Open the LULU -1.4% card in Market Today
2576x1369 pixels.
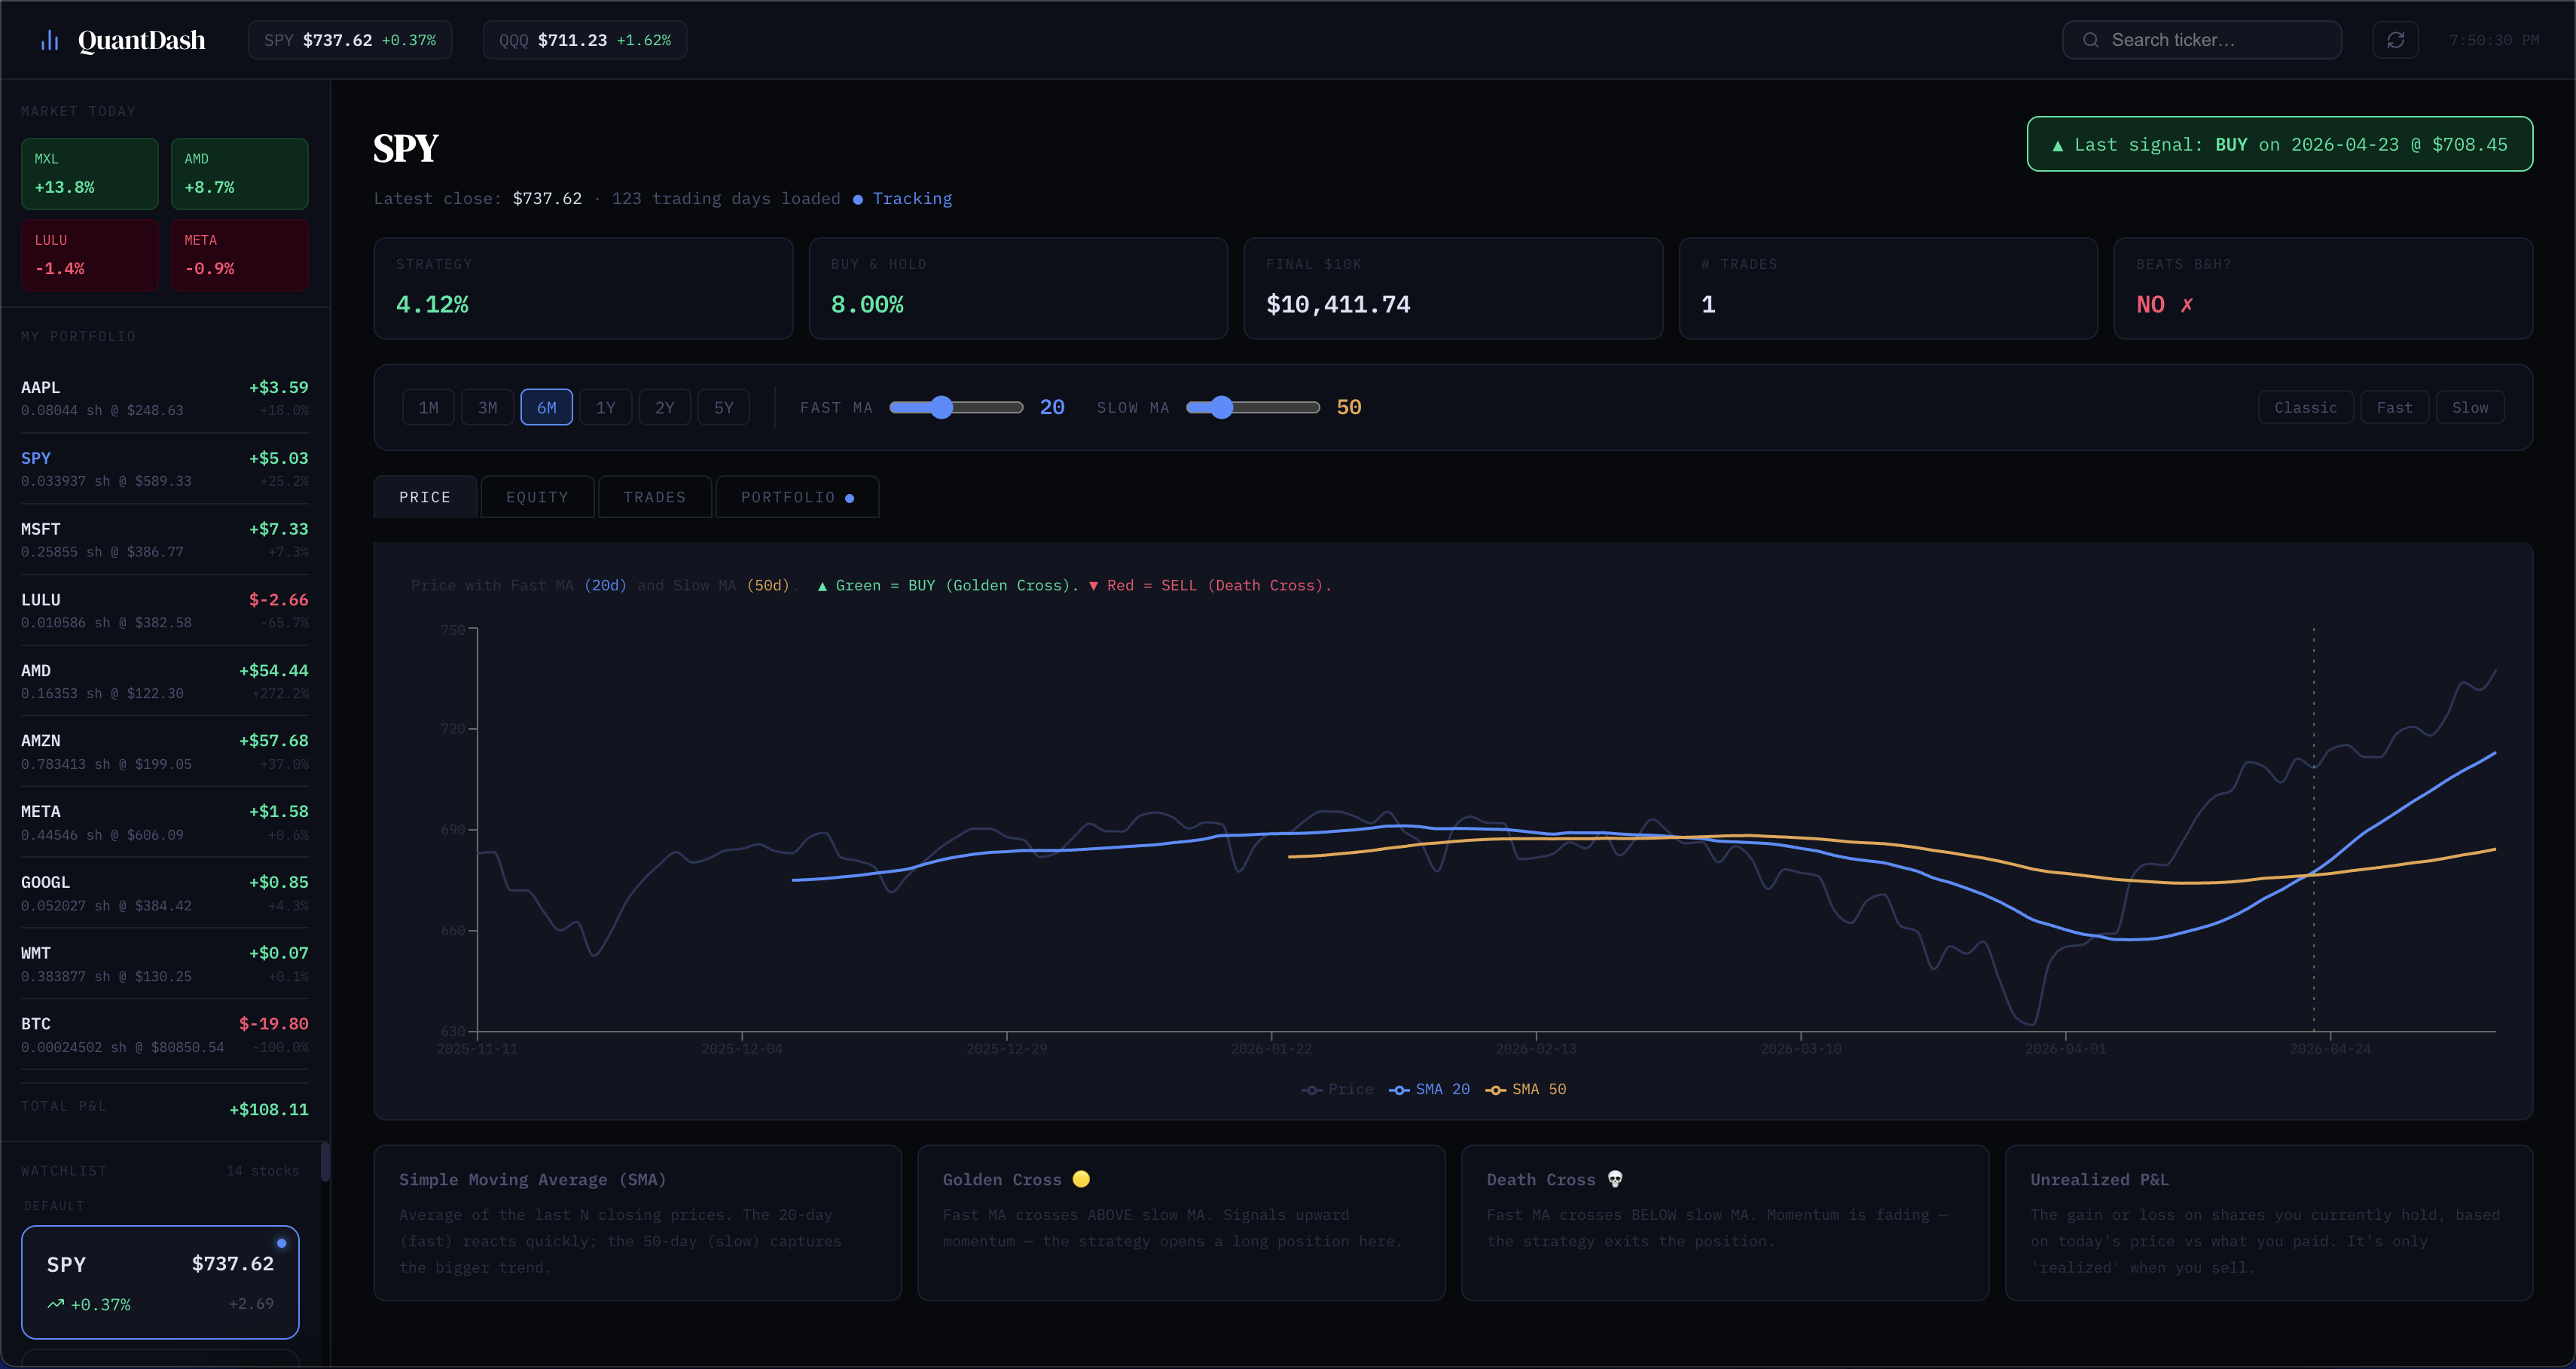point(90,255)
